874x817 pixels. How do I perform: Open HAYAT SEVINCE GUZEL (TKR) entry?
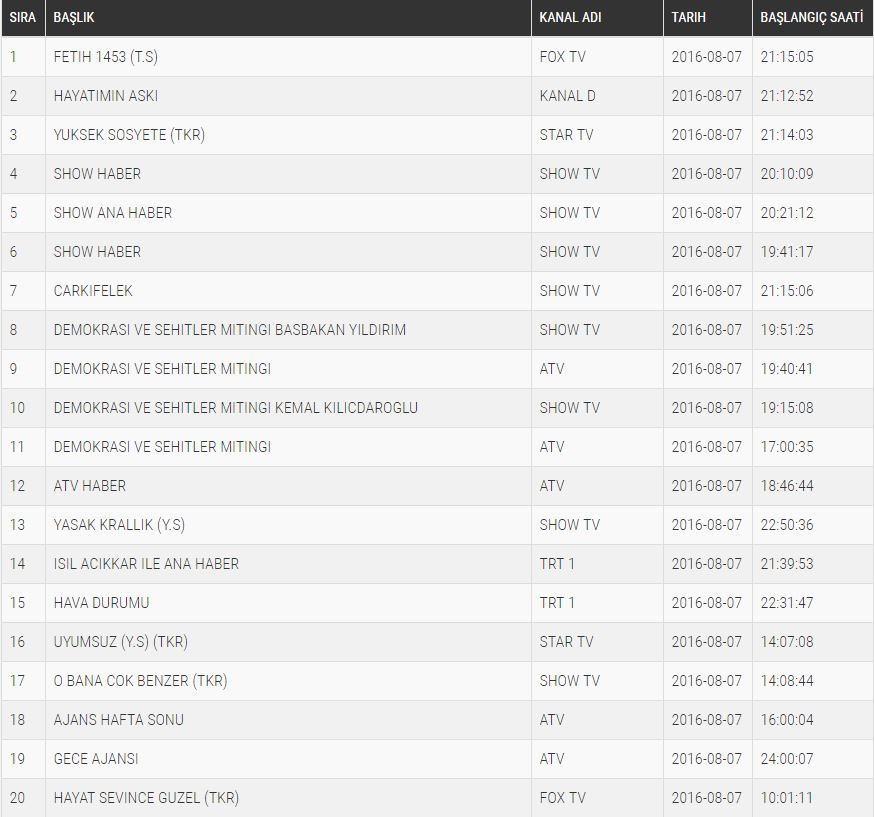tap(146, 798)
